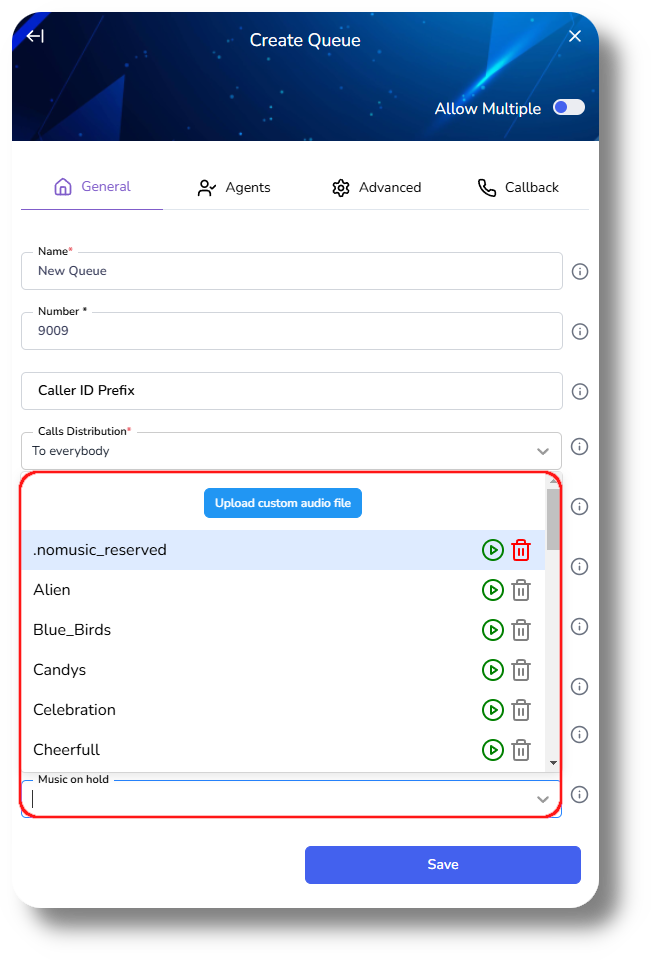Viewport: 651px width, 960px height.
Task: Open the Advanced tab
Action: coord(376,187)
